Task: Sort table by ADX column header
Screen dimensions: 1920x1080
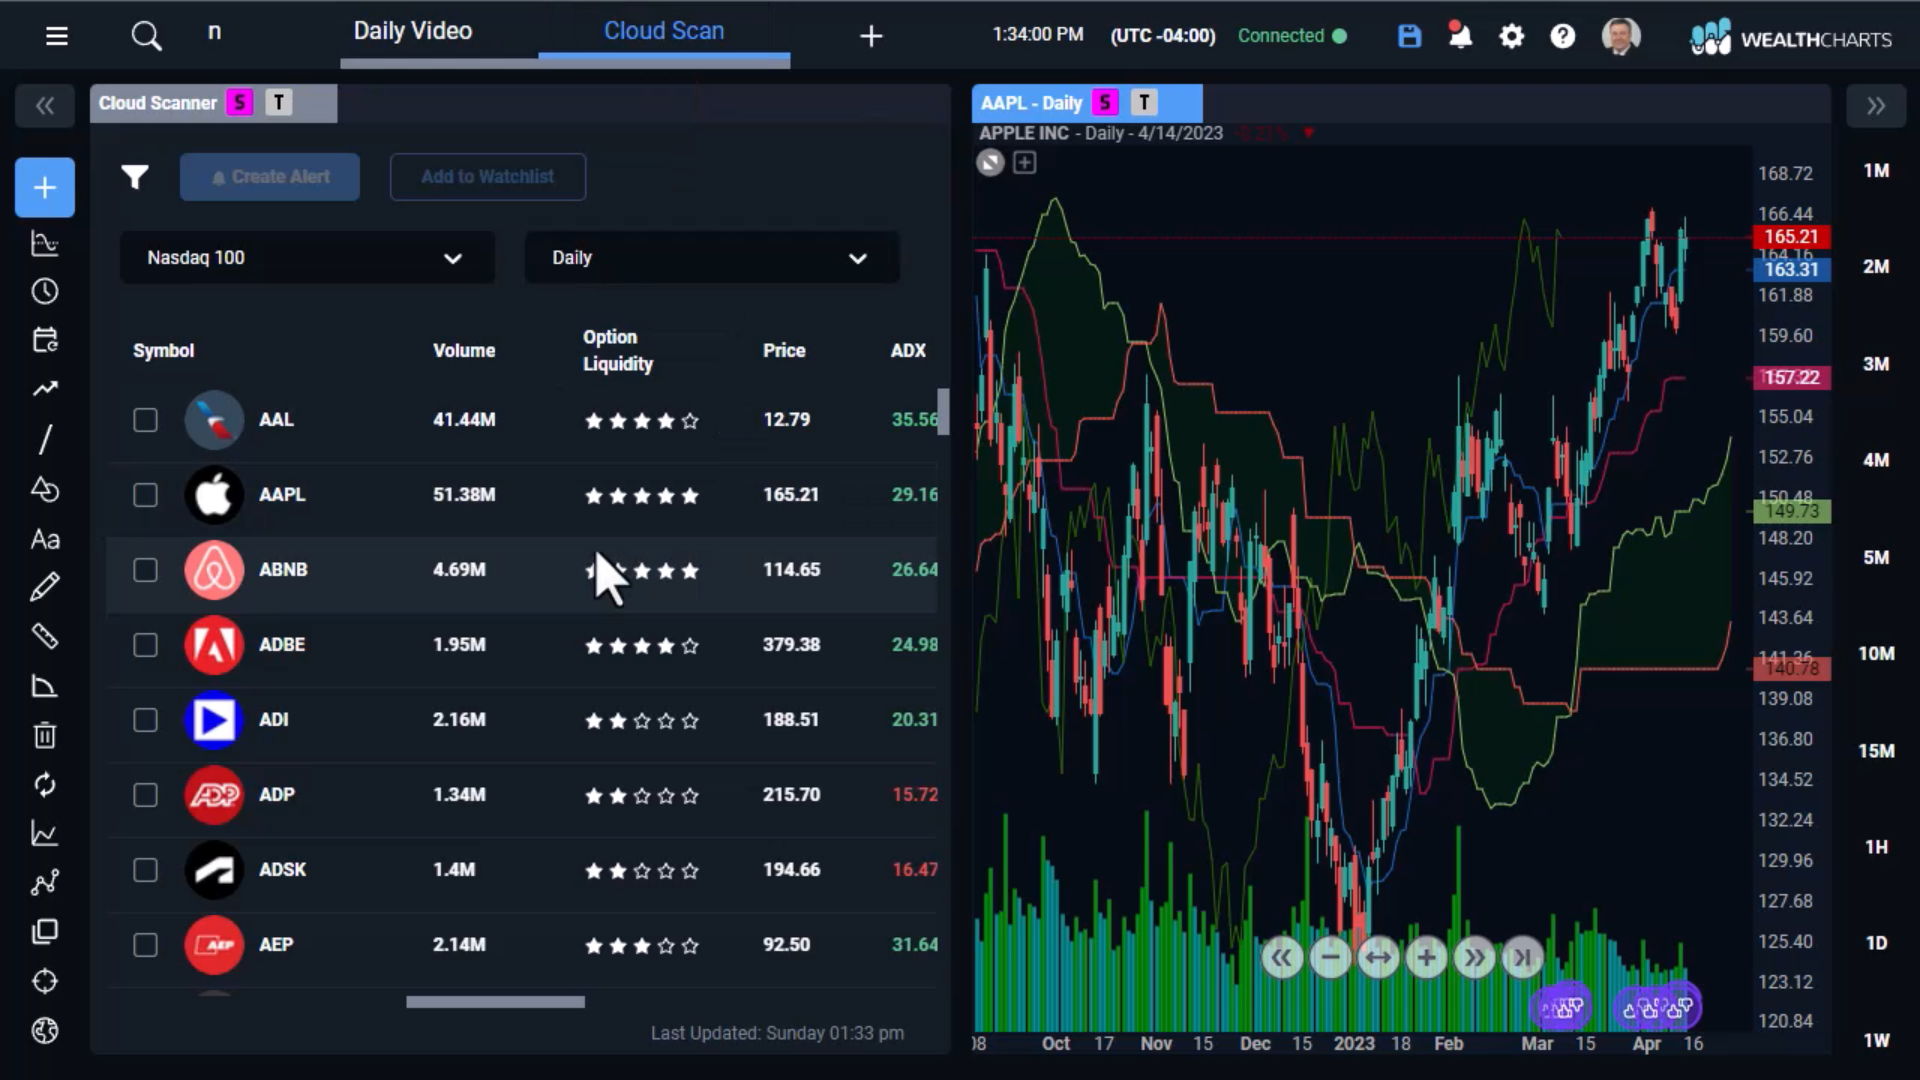Action: 908,351
